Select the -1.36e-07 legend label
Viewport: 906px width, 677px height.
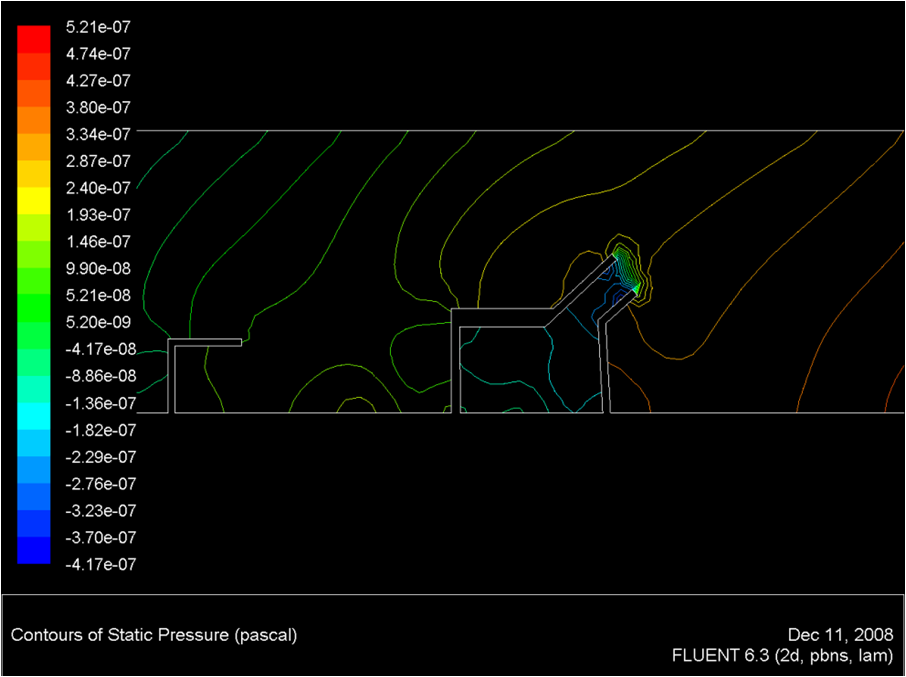(x=101, y=403)
